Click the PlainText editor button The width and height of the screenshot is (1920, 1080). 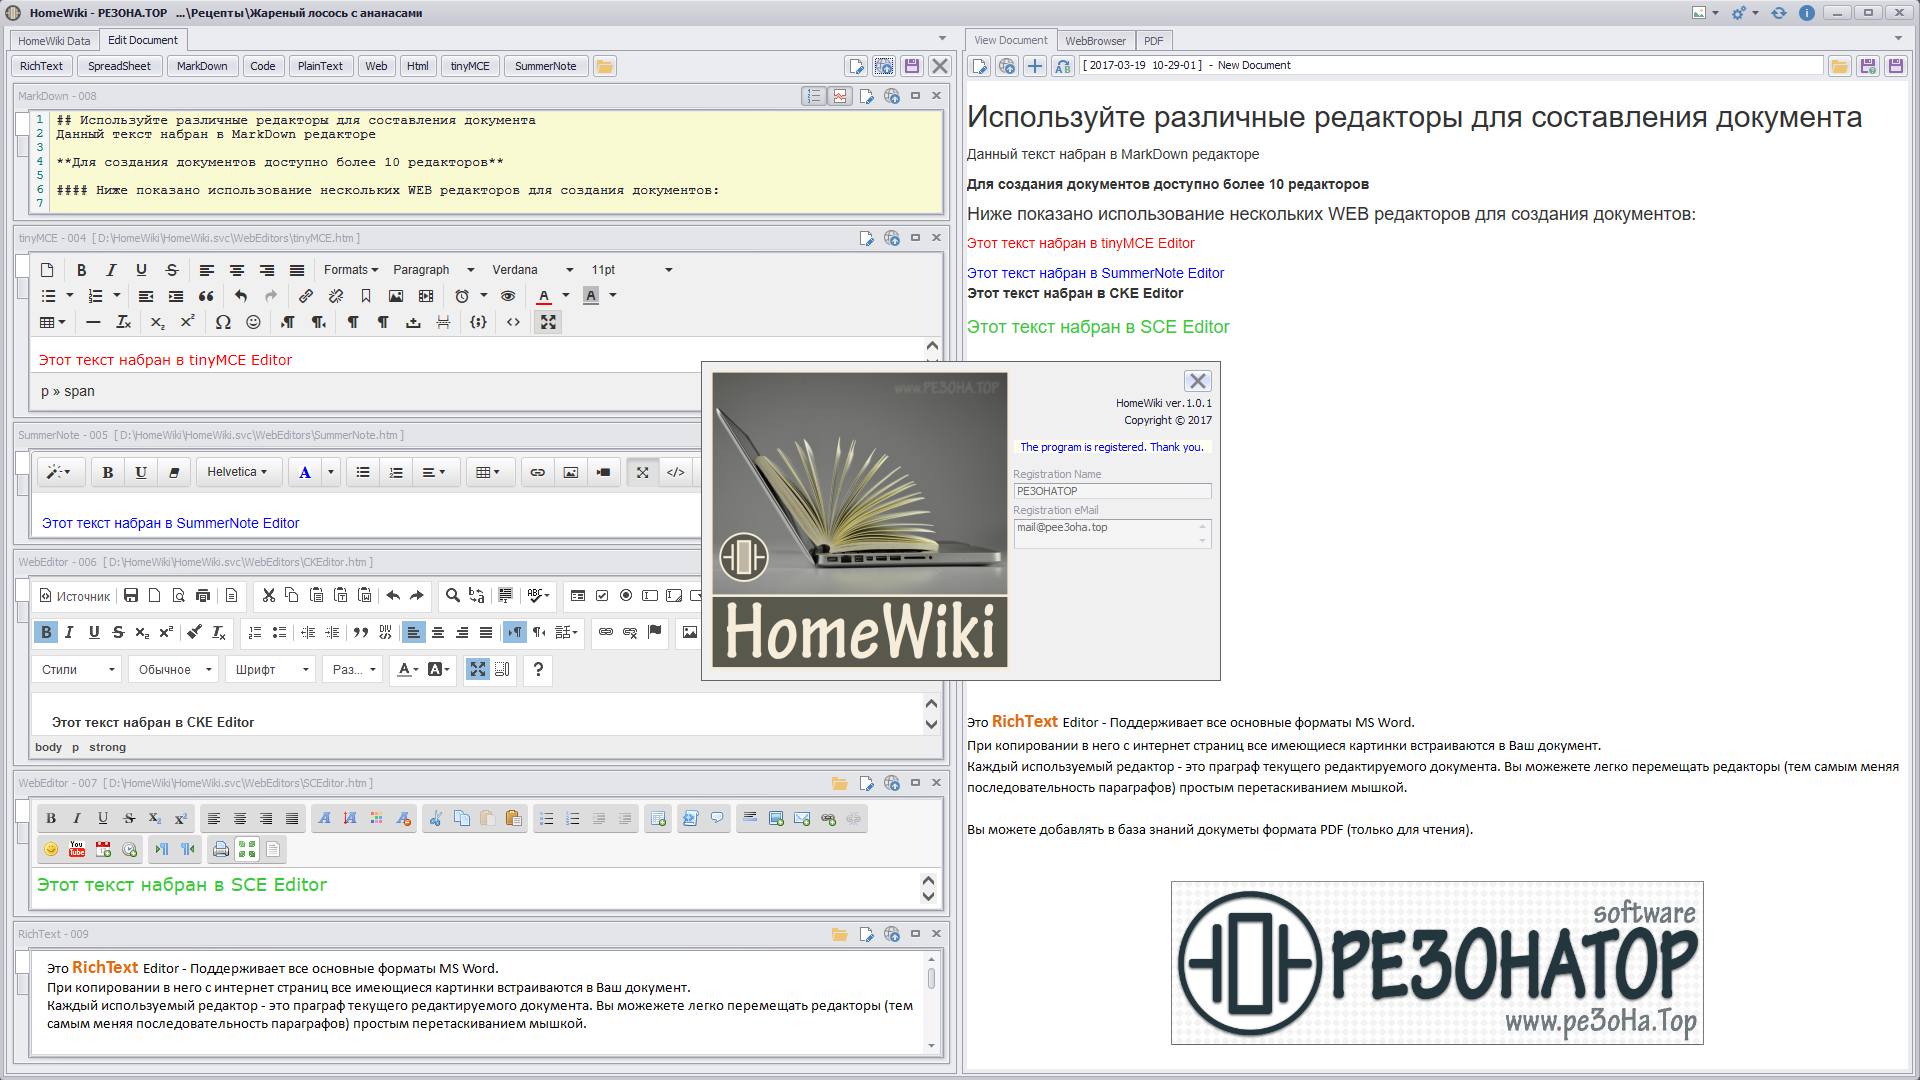point(320,66)
